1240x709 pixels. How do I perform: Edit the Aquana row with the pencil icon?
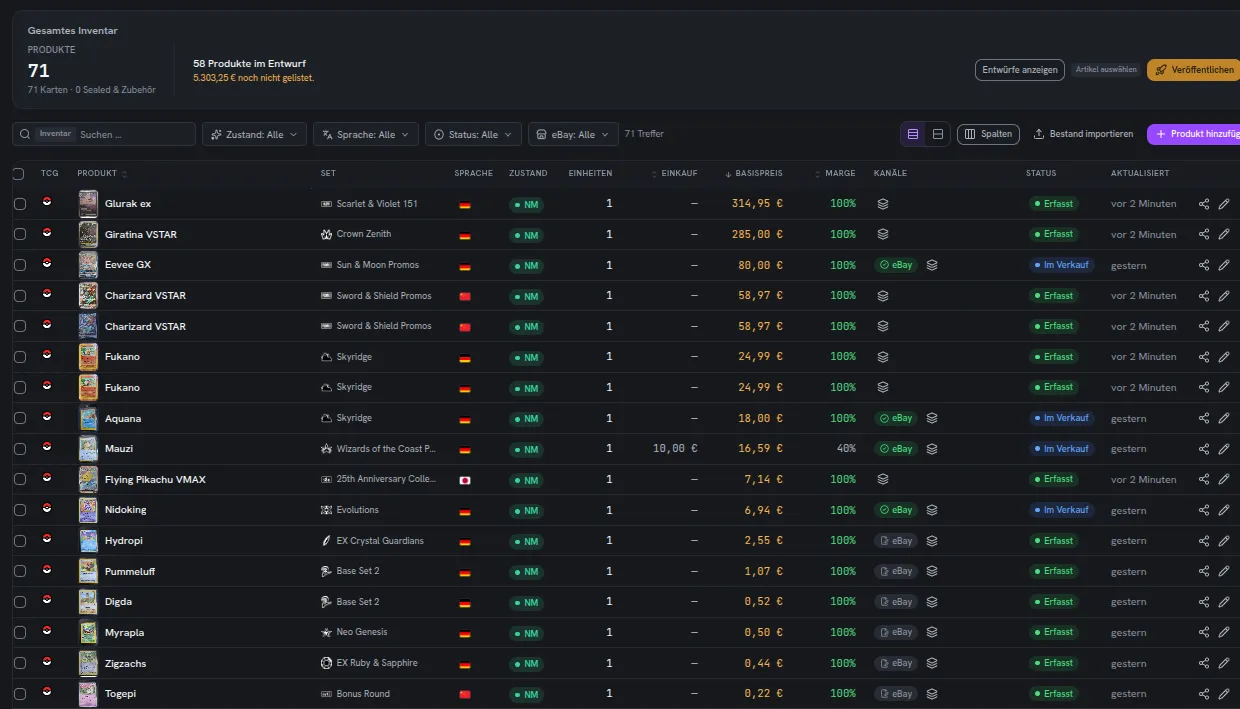(x=1224, y=418)
